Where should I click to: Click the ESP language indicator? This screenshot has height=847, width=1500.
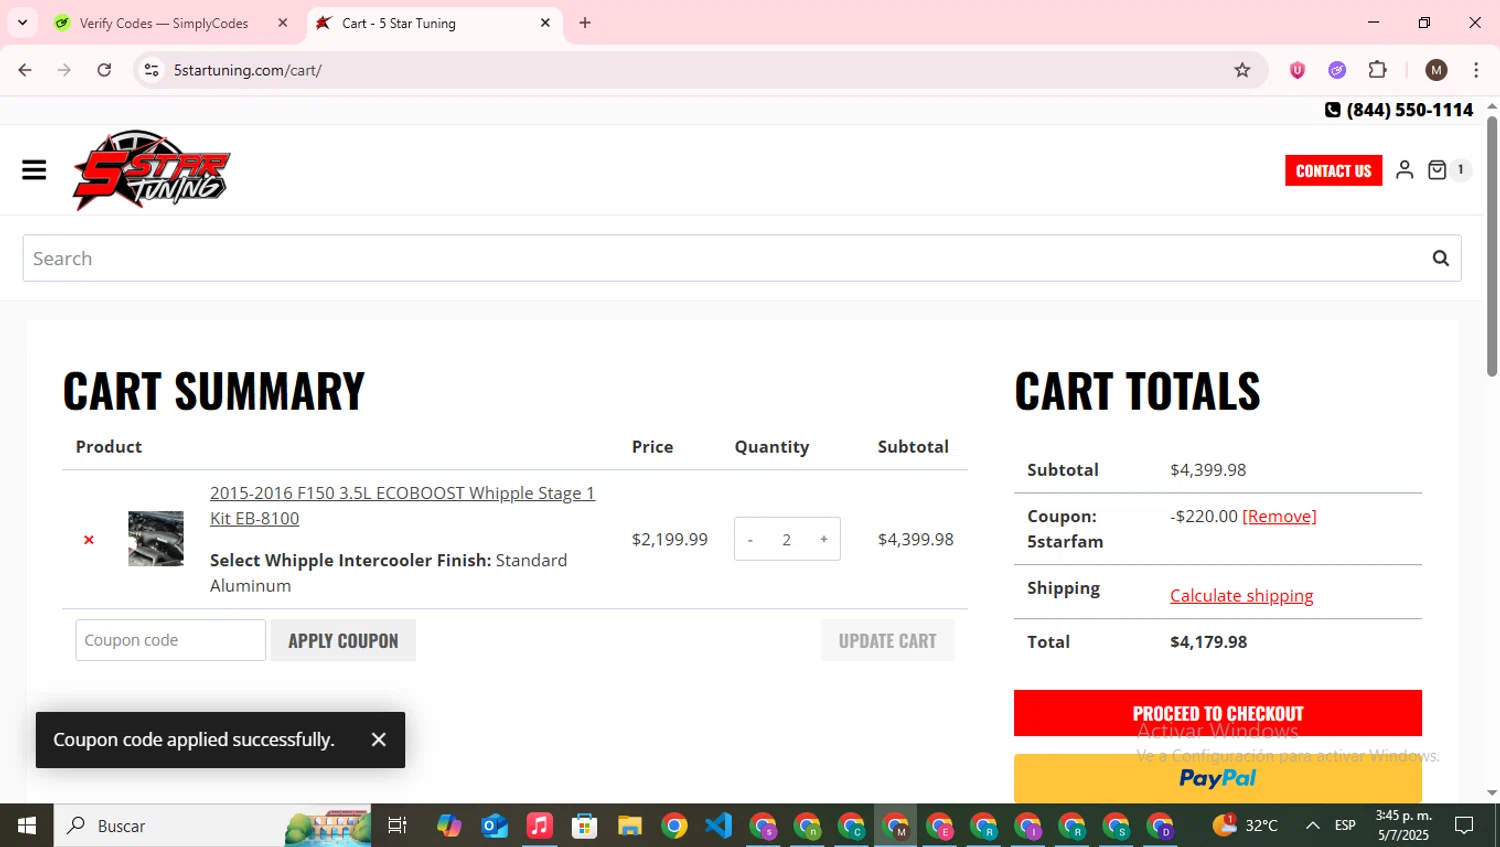[1345, 826]
